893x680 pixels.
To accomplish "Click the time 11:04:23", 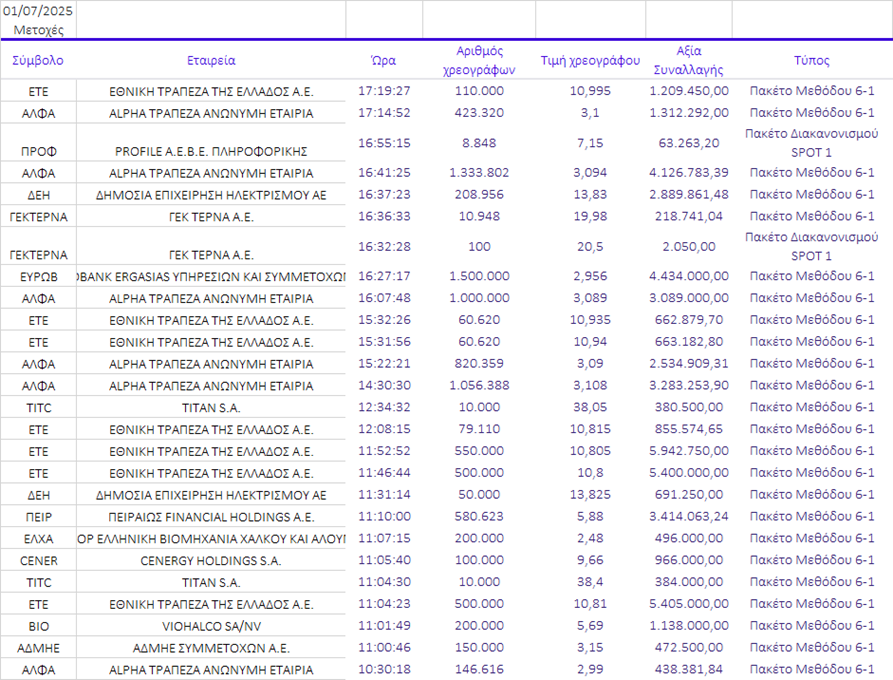I will 384,604.
